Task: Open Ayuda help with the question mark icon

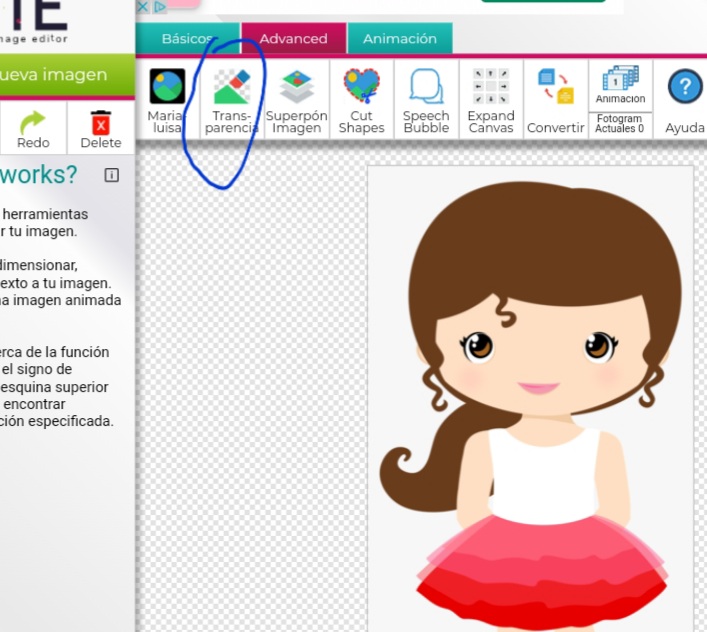Action: (684, 99)
